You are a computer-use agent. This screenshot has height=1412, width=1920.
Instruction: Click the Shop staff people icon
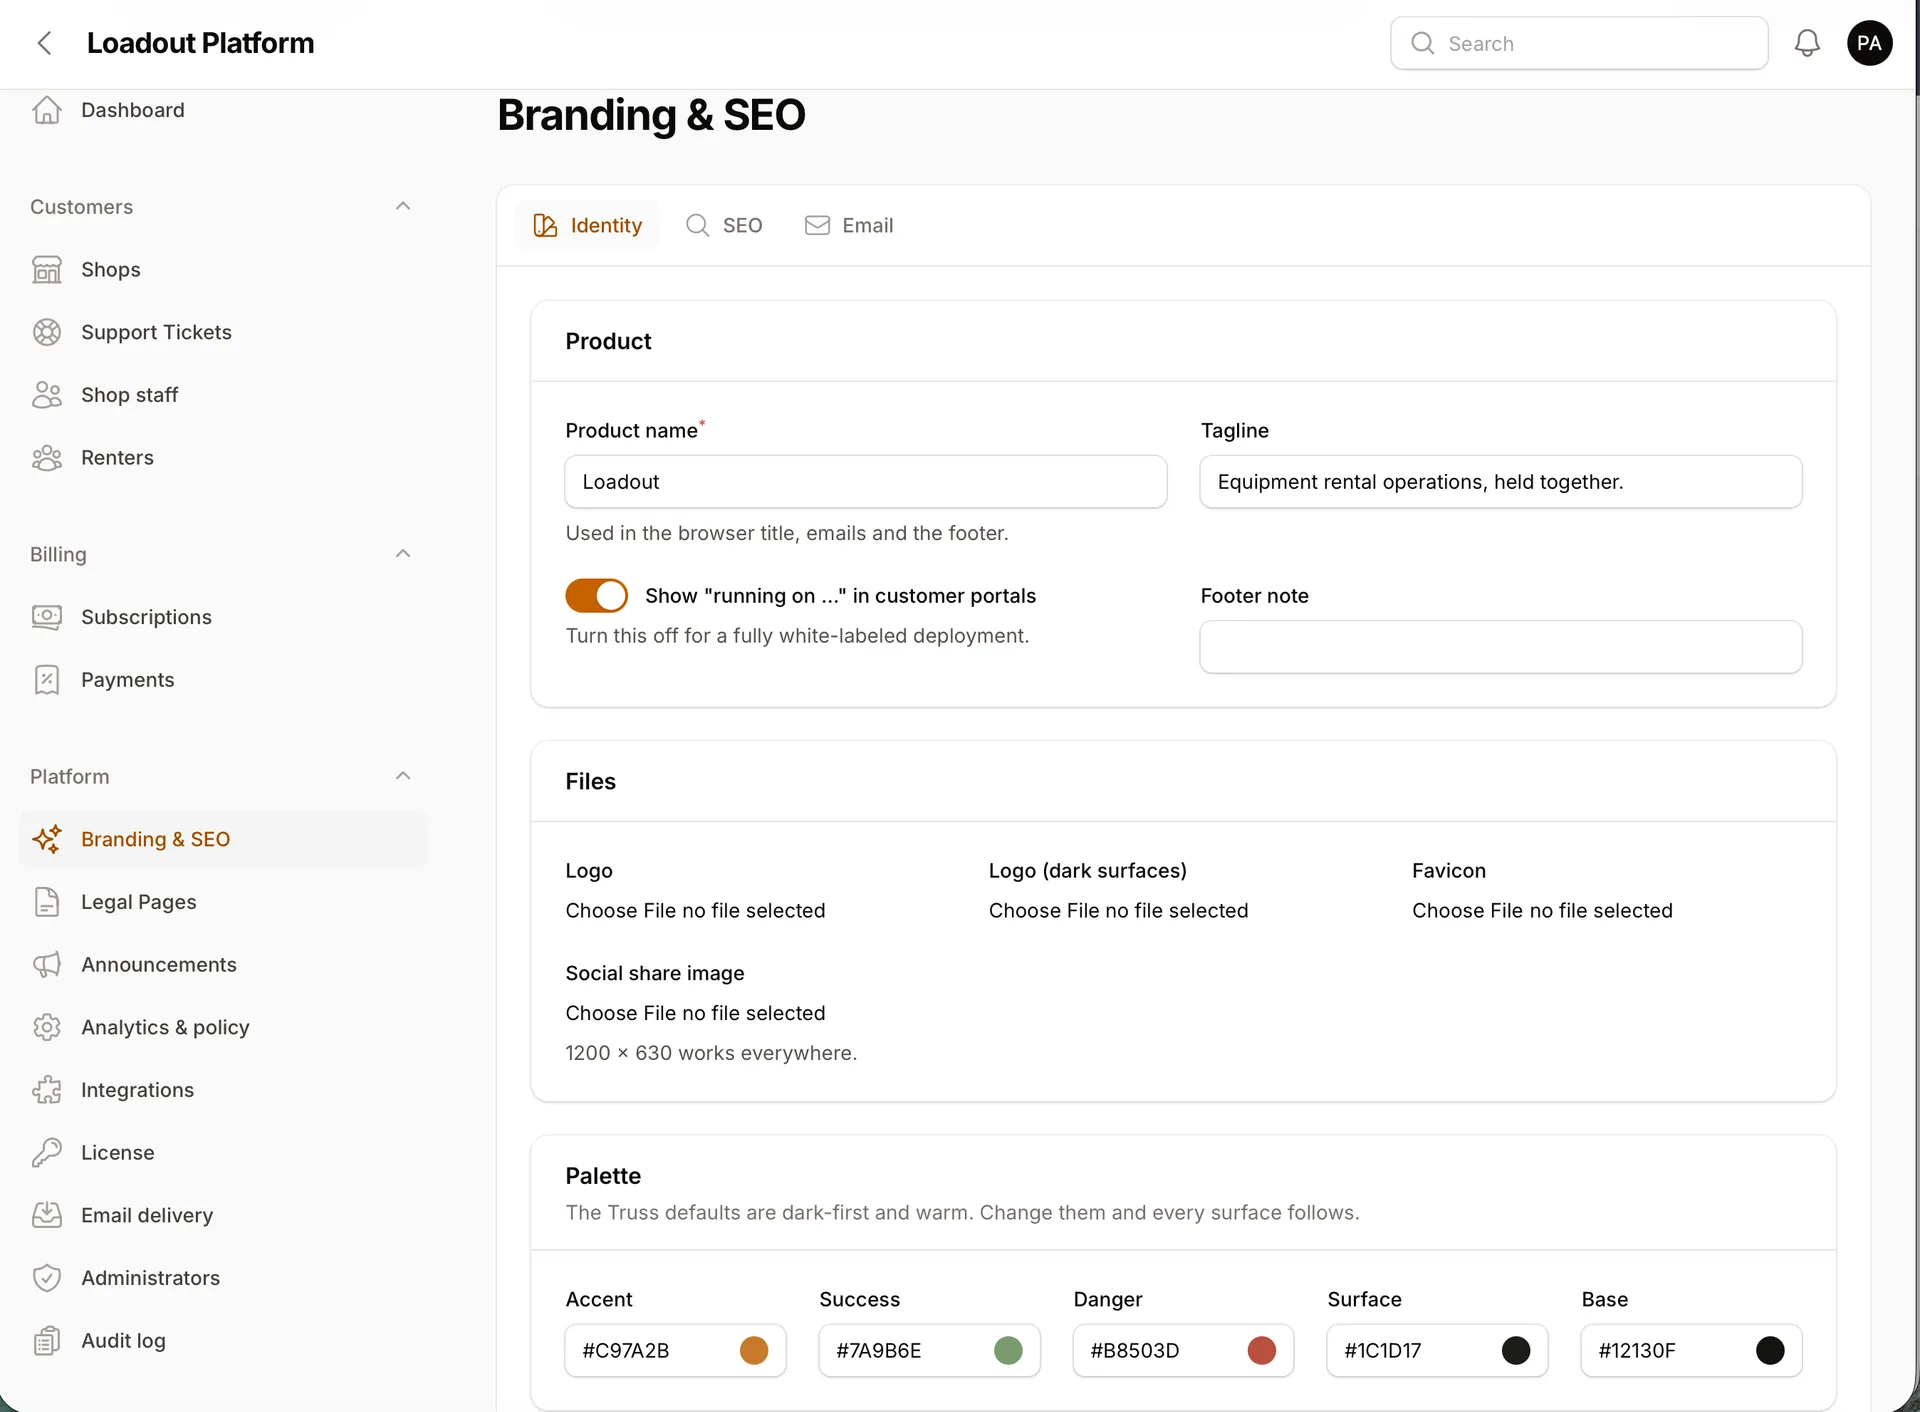pos(47,395)
